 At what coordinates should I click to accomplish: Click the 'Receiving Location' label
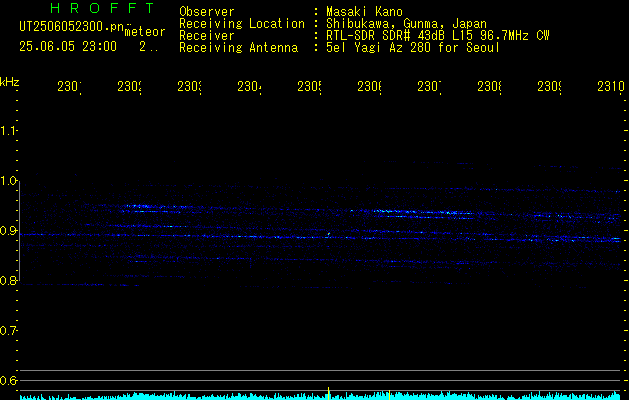tap(242, 24)
